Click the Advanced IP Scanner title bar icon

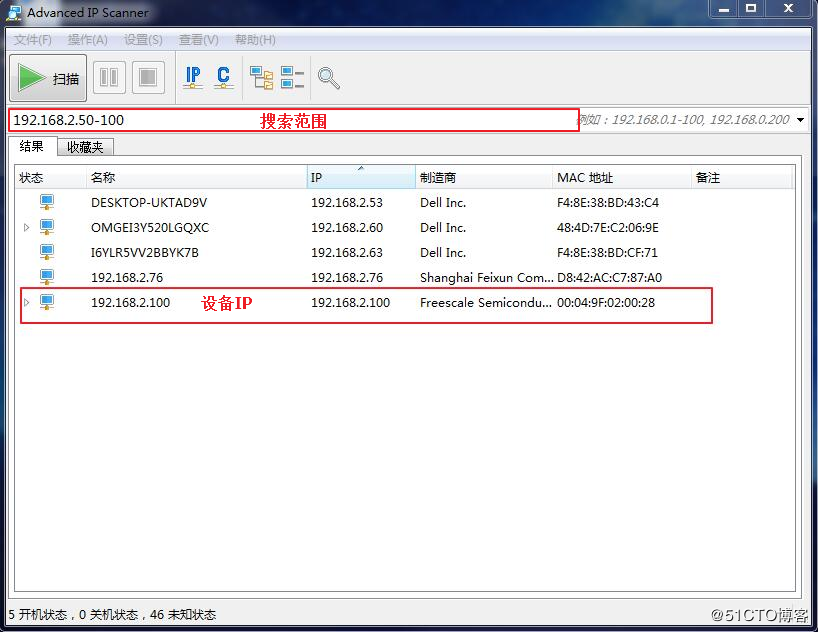pos(14,13)
